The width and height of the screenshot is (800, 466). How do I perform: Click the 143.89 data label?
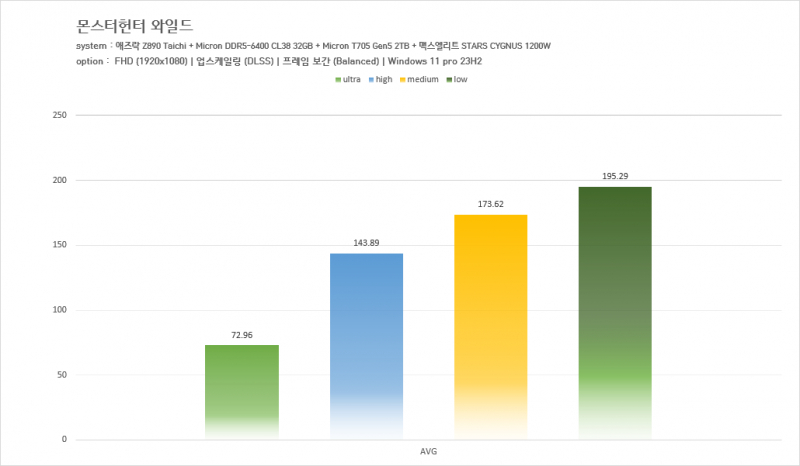click(366, 243)
